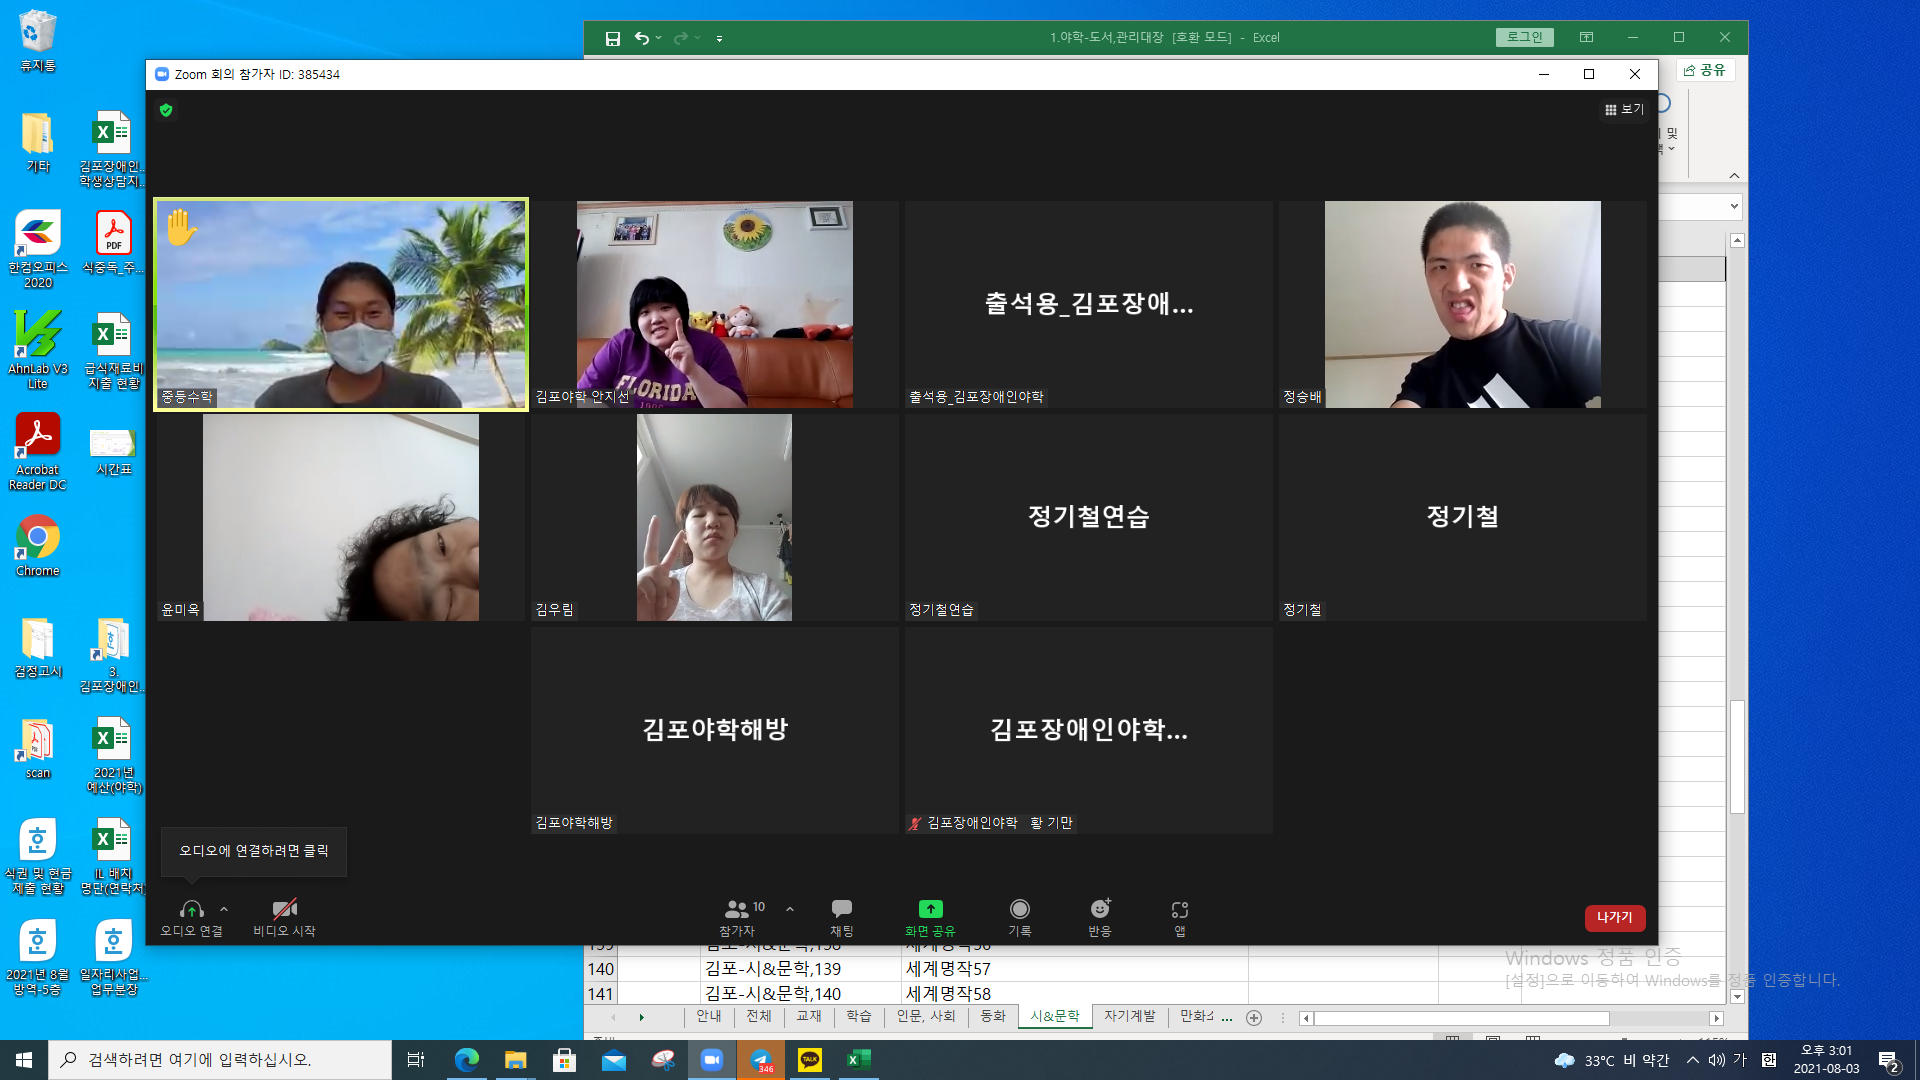Click the red Leave meeting button
The height and width of the screenshot is (1080, 1920).
pos(1614,917)
